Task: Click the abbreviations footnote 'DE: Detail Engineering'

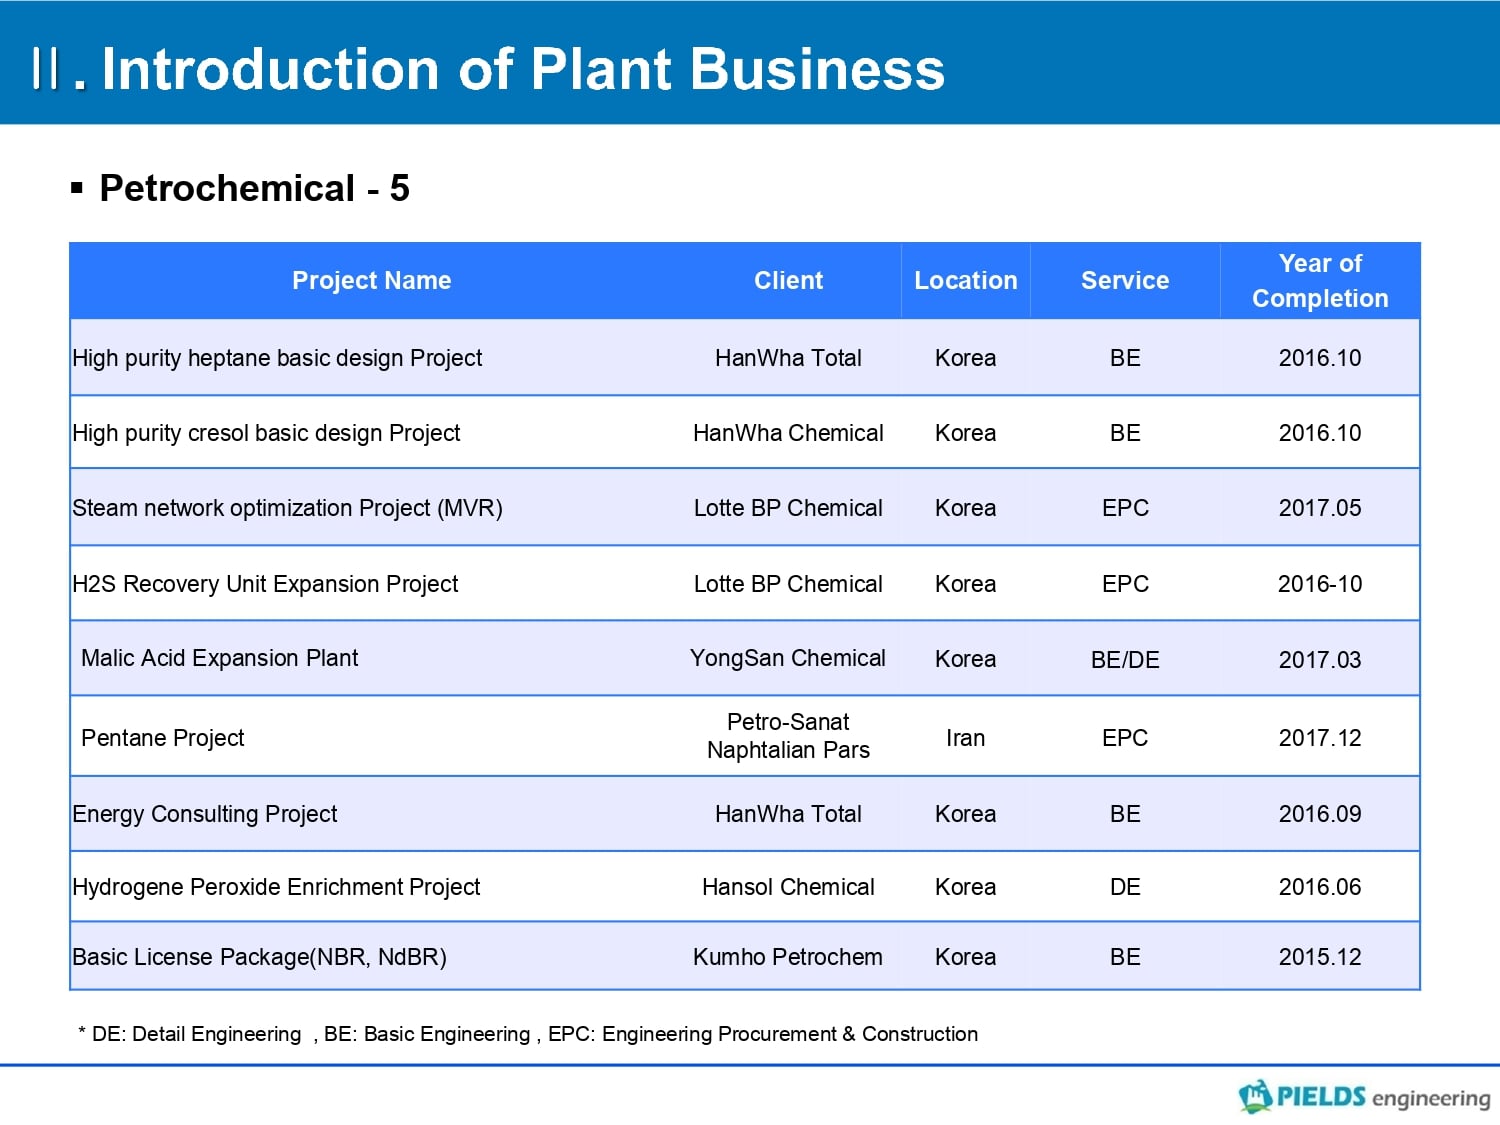Action: tap(196, 1034)
